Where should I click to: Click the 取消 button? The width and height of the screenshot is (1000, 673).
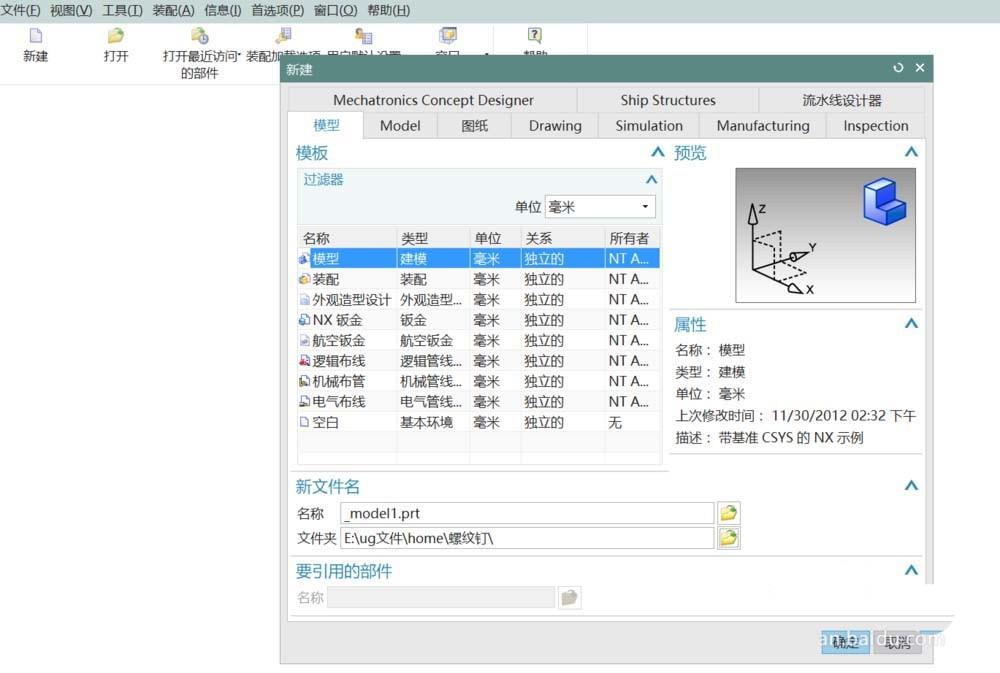896,643
